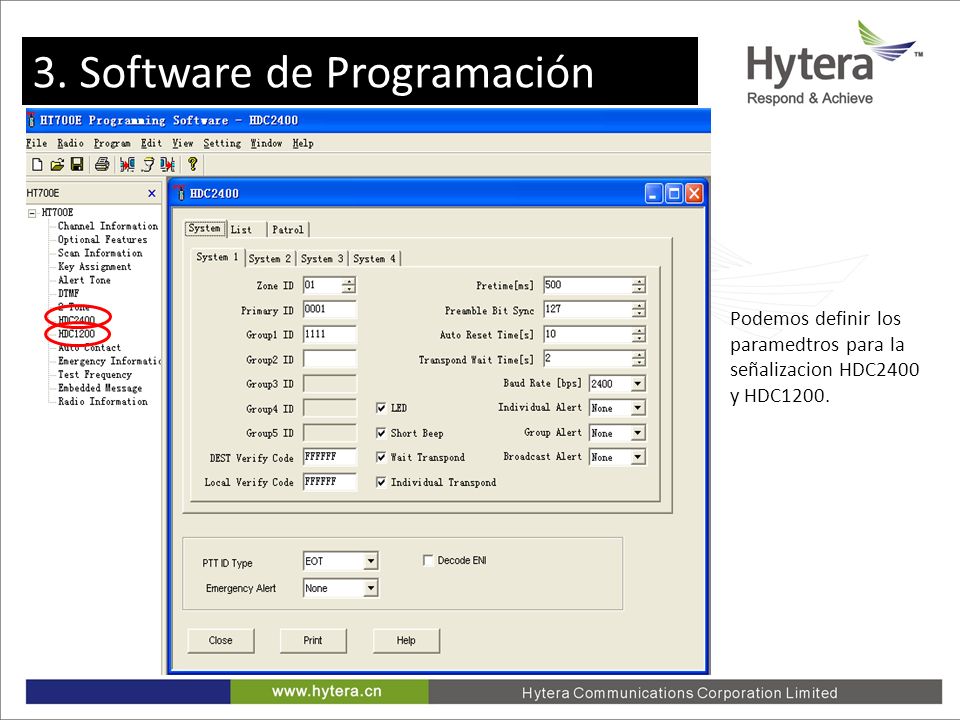Click the Pretime[ms] spinner arrows
Viewport: 960px width, 720px height.
(639, 285)
